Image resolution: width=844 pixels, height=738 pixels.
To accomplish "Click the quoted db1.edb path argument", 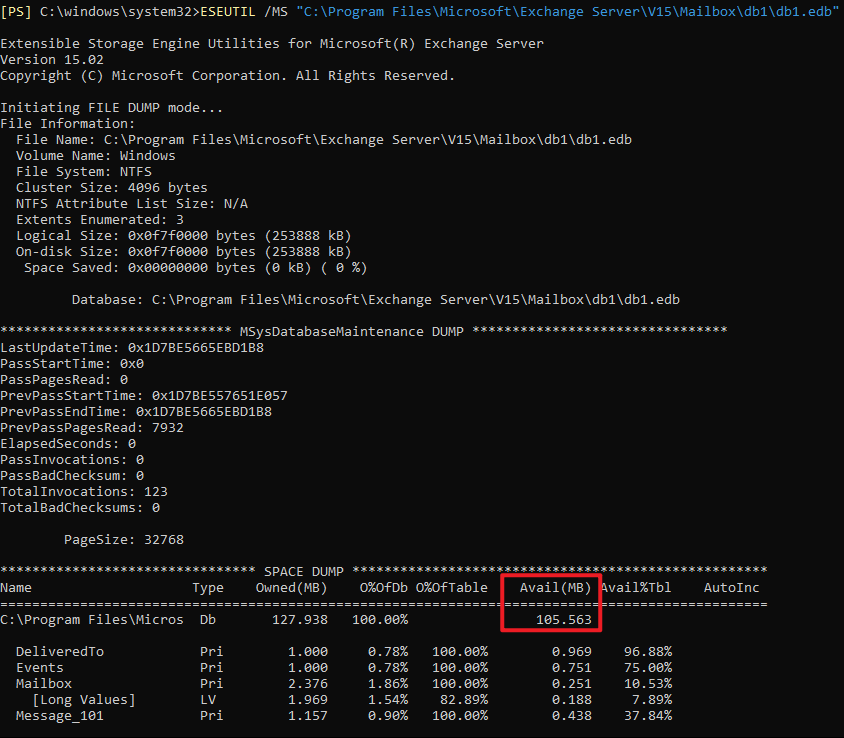I will pyautogui.click(x=567, y=11).
